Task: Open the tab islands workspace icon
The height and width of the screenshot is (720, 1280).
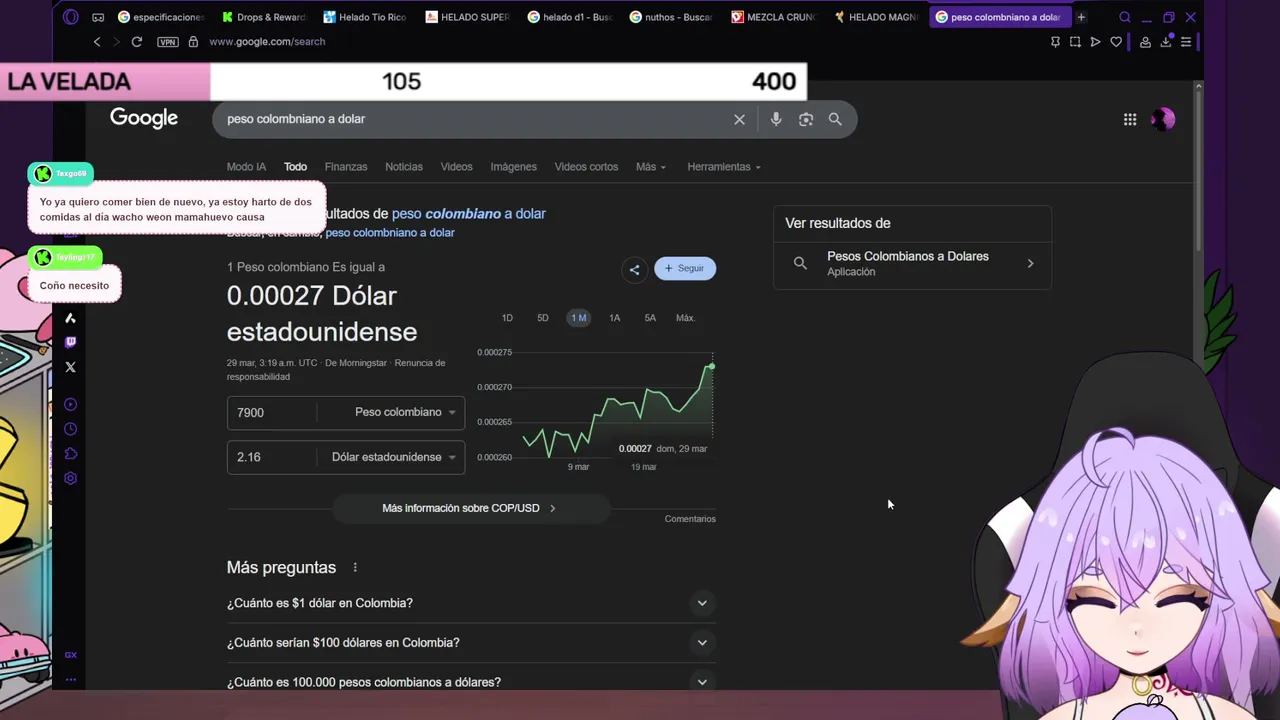Action: (98, 17)
